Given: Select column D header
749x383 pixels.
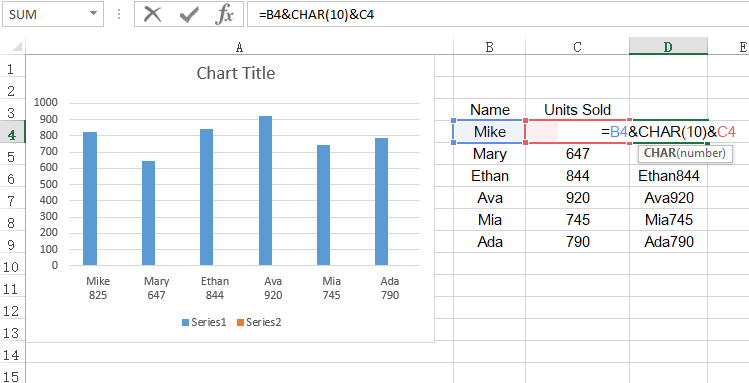Looking at the screenshot, I should 668,47.
